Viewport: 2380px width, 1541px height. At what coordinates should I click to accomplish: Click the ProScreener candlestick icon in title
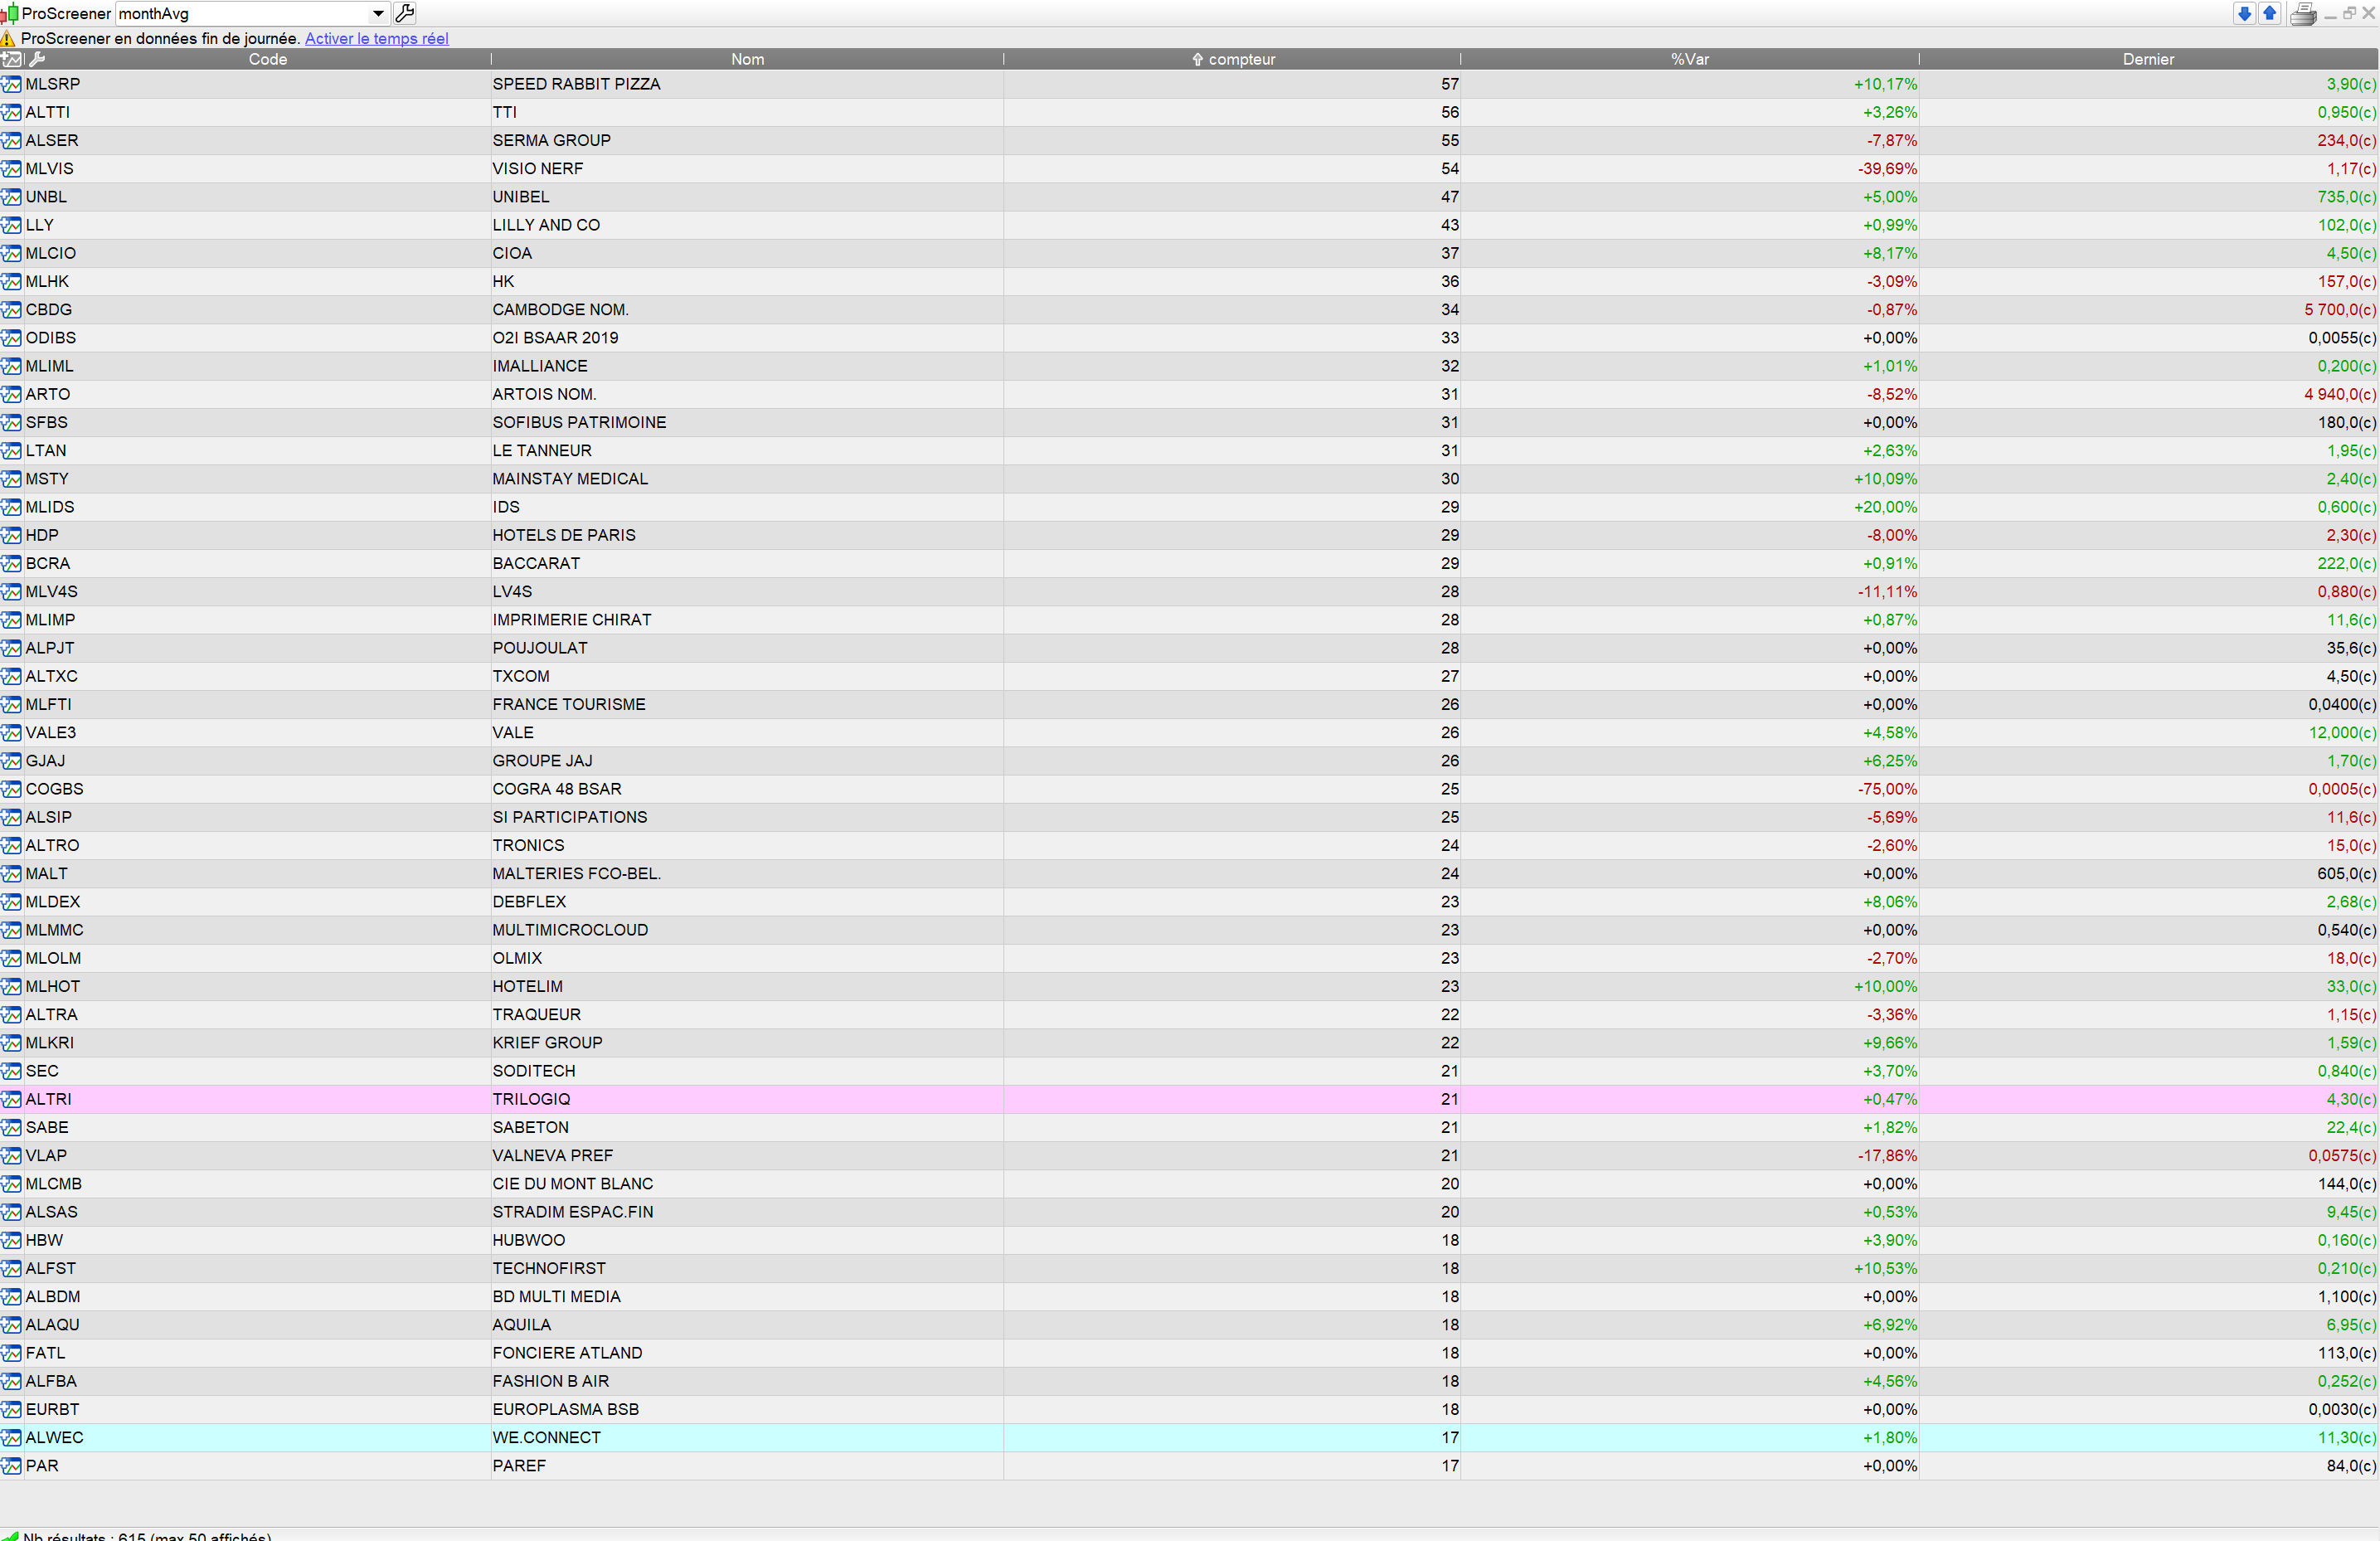[9, 13]
